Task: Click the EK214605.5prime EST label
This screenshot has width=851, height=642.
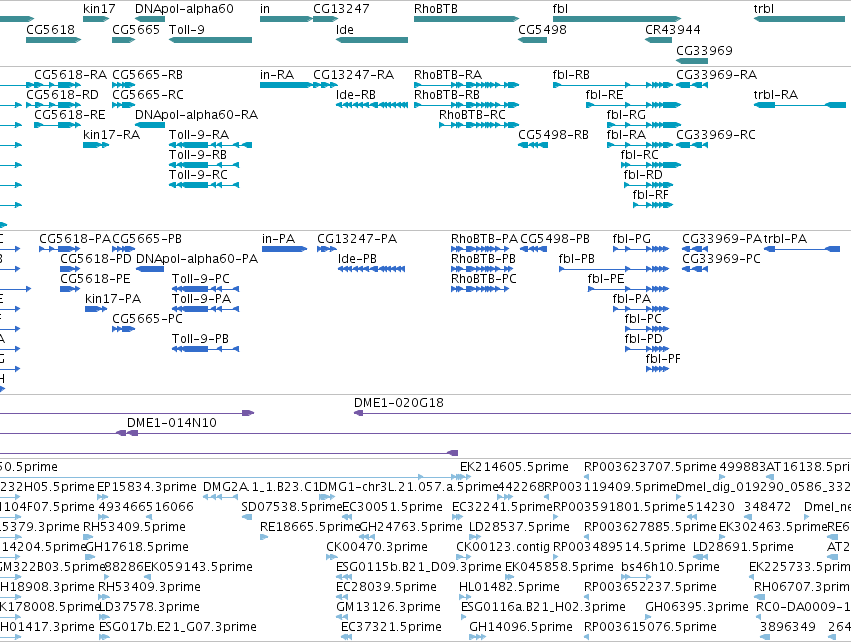Action: [515, 467]
